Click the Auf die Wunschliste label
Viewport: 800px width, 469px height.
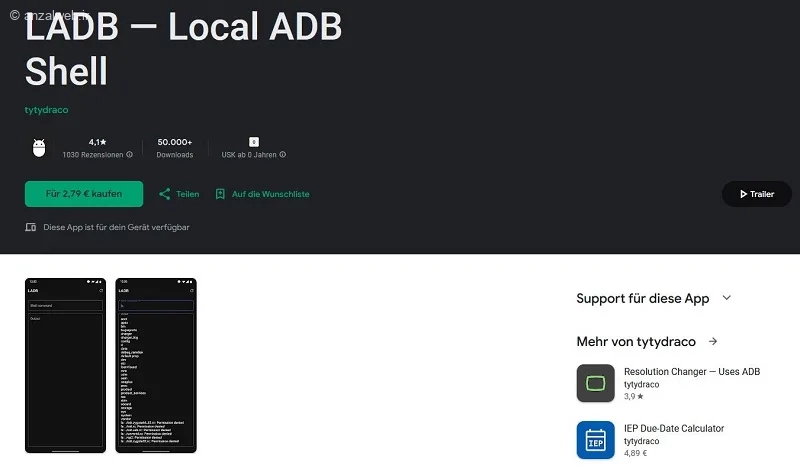pos(270,194)
